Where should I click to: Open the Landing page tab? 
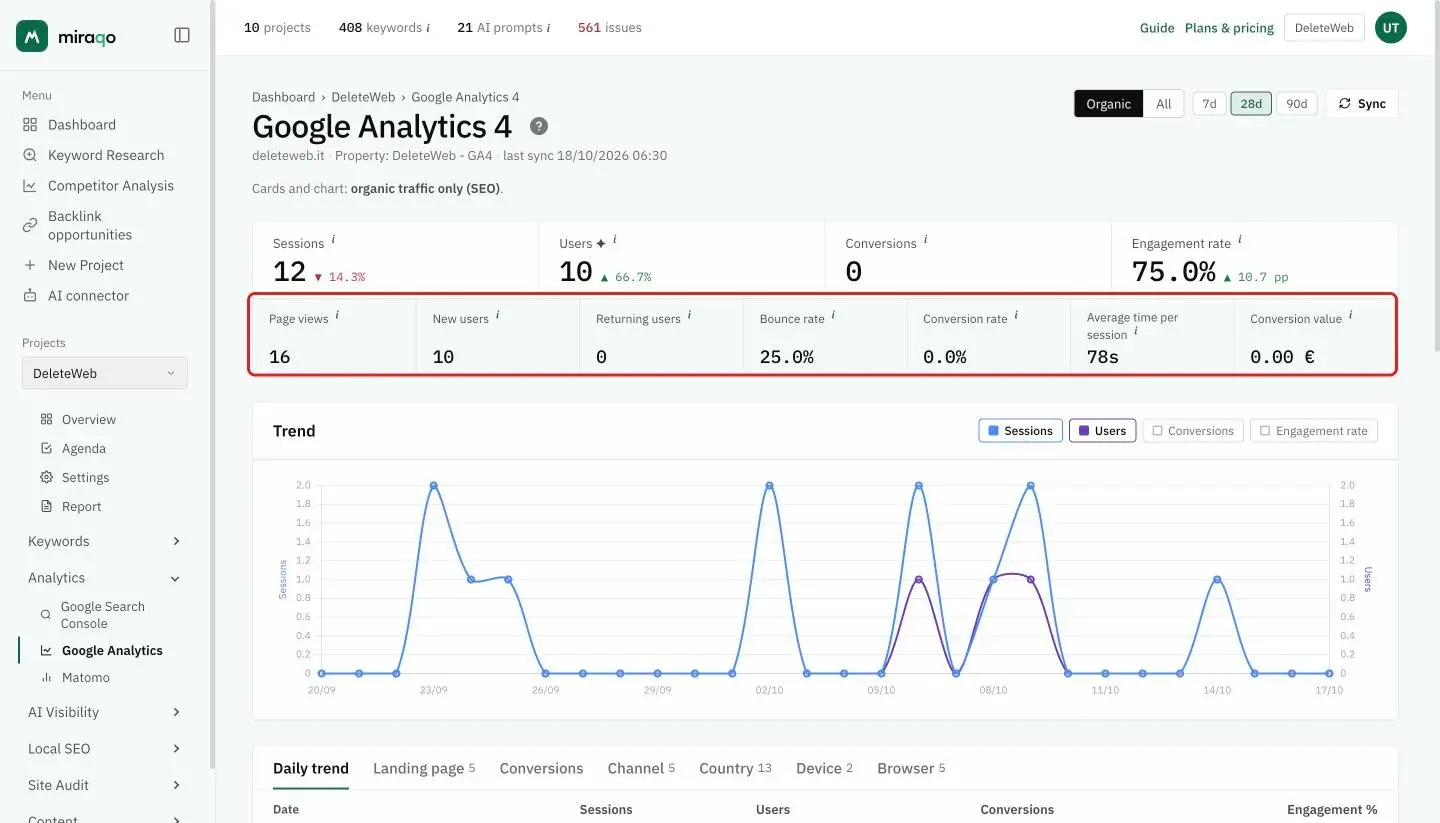click(424, 769)
